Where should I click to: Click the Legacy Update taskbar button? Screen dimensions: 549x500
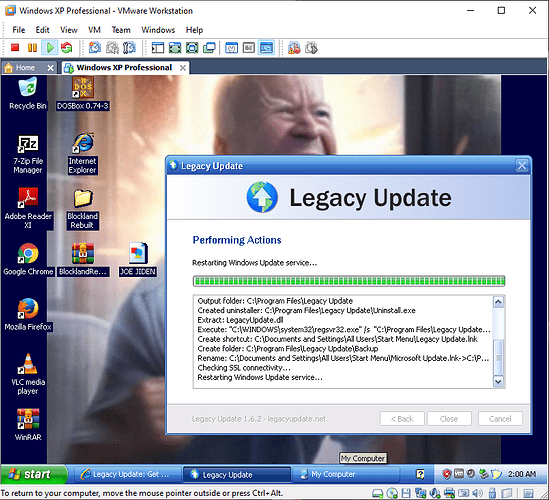click(237, 474)
